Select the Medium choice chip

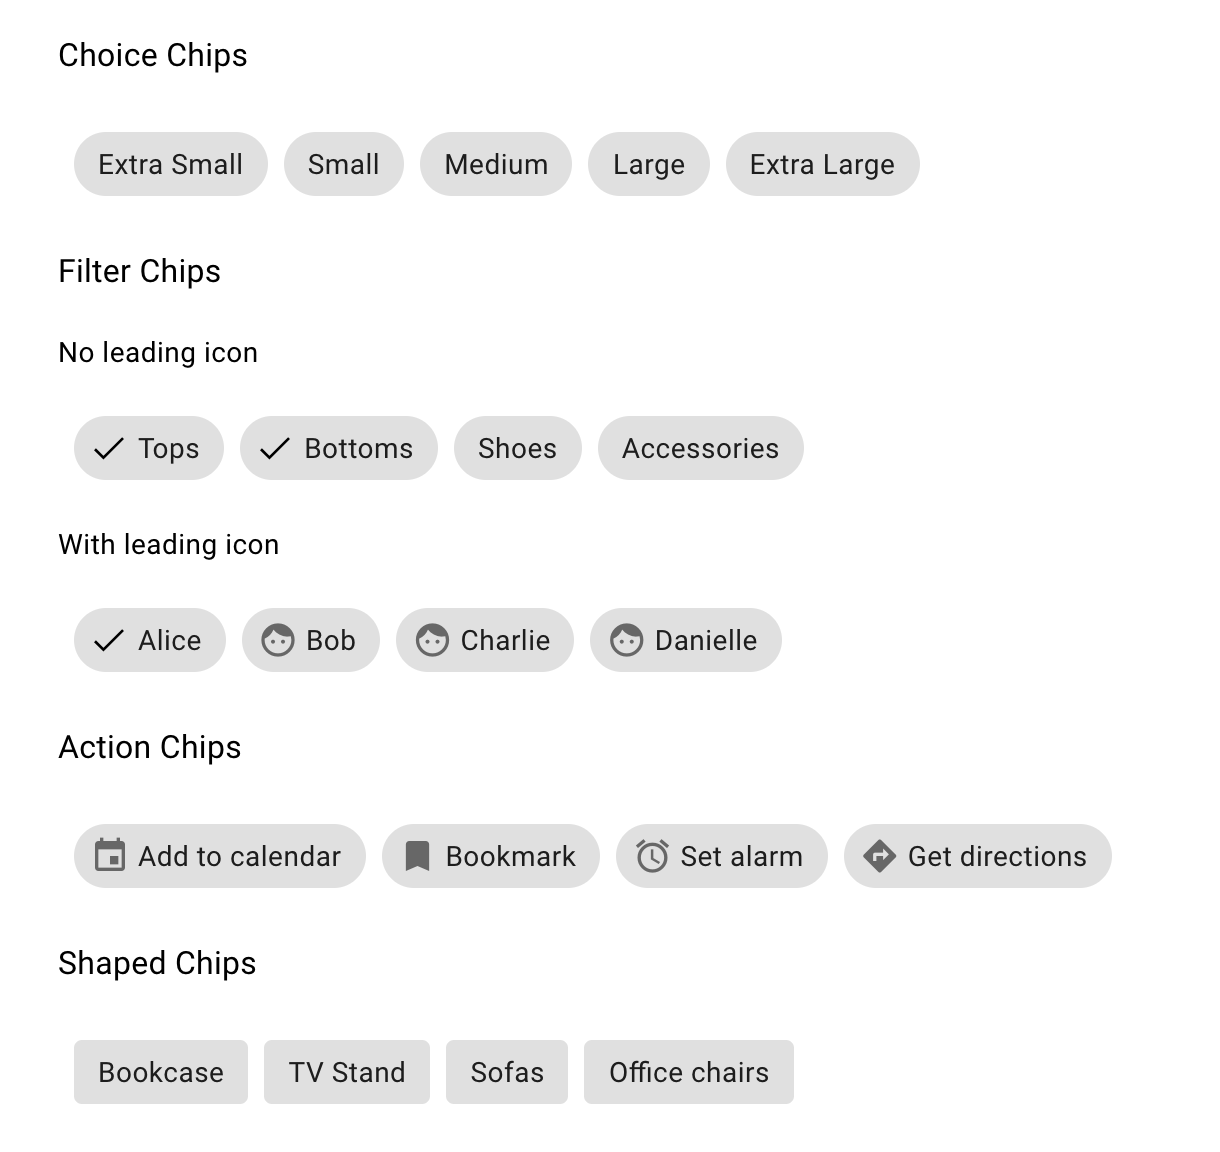495,164
